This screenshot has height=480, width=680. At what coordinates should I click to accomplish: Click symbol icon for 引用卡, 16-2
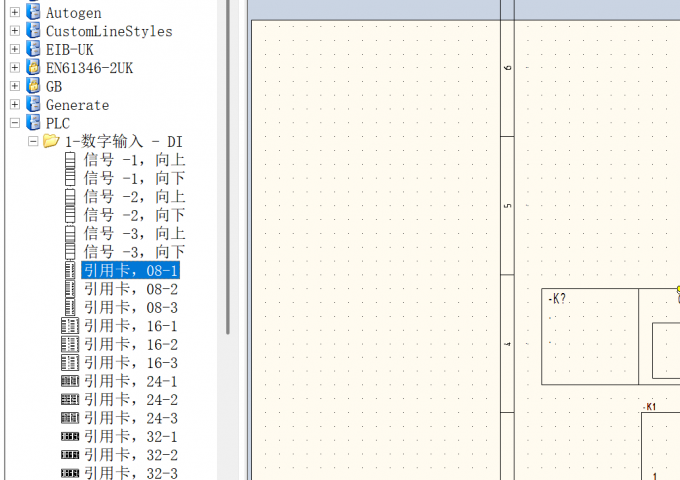[70, 344]
